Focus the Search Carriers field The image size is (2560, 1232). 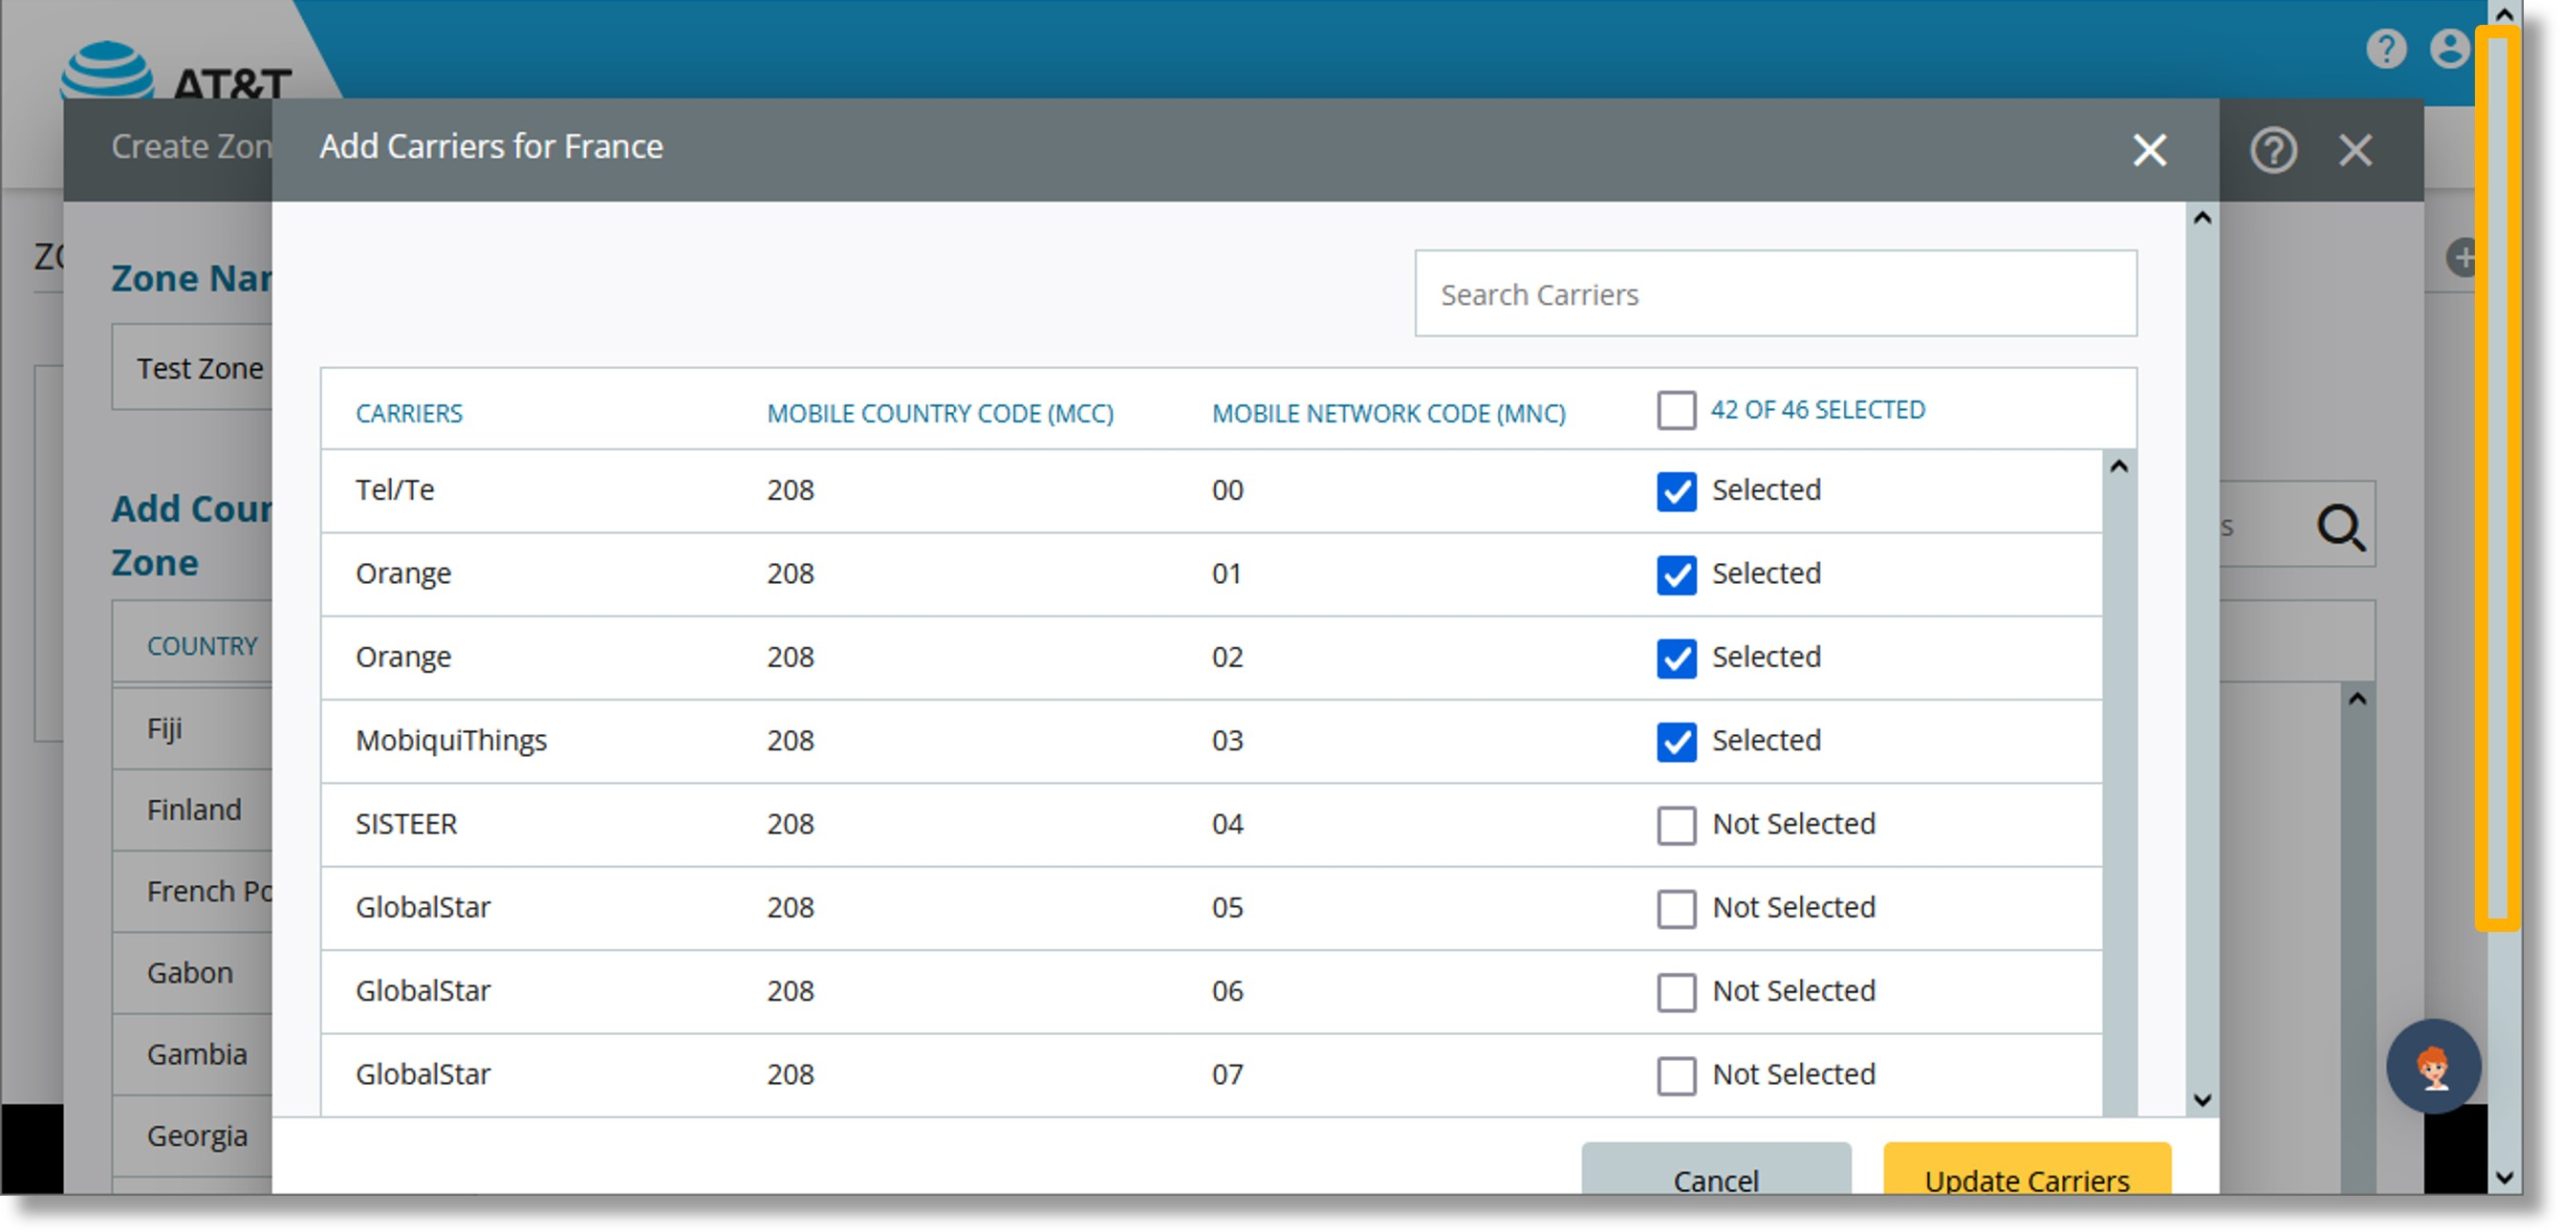pyautogui.click(x=1775, y=294)
